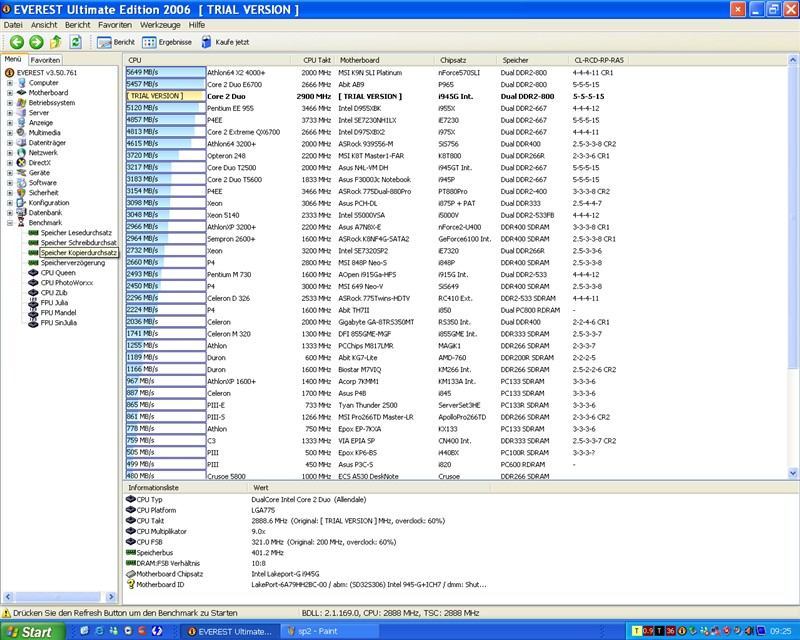
Task: Open the Ansicht menu
Action: tap(44, 24)
